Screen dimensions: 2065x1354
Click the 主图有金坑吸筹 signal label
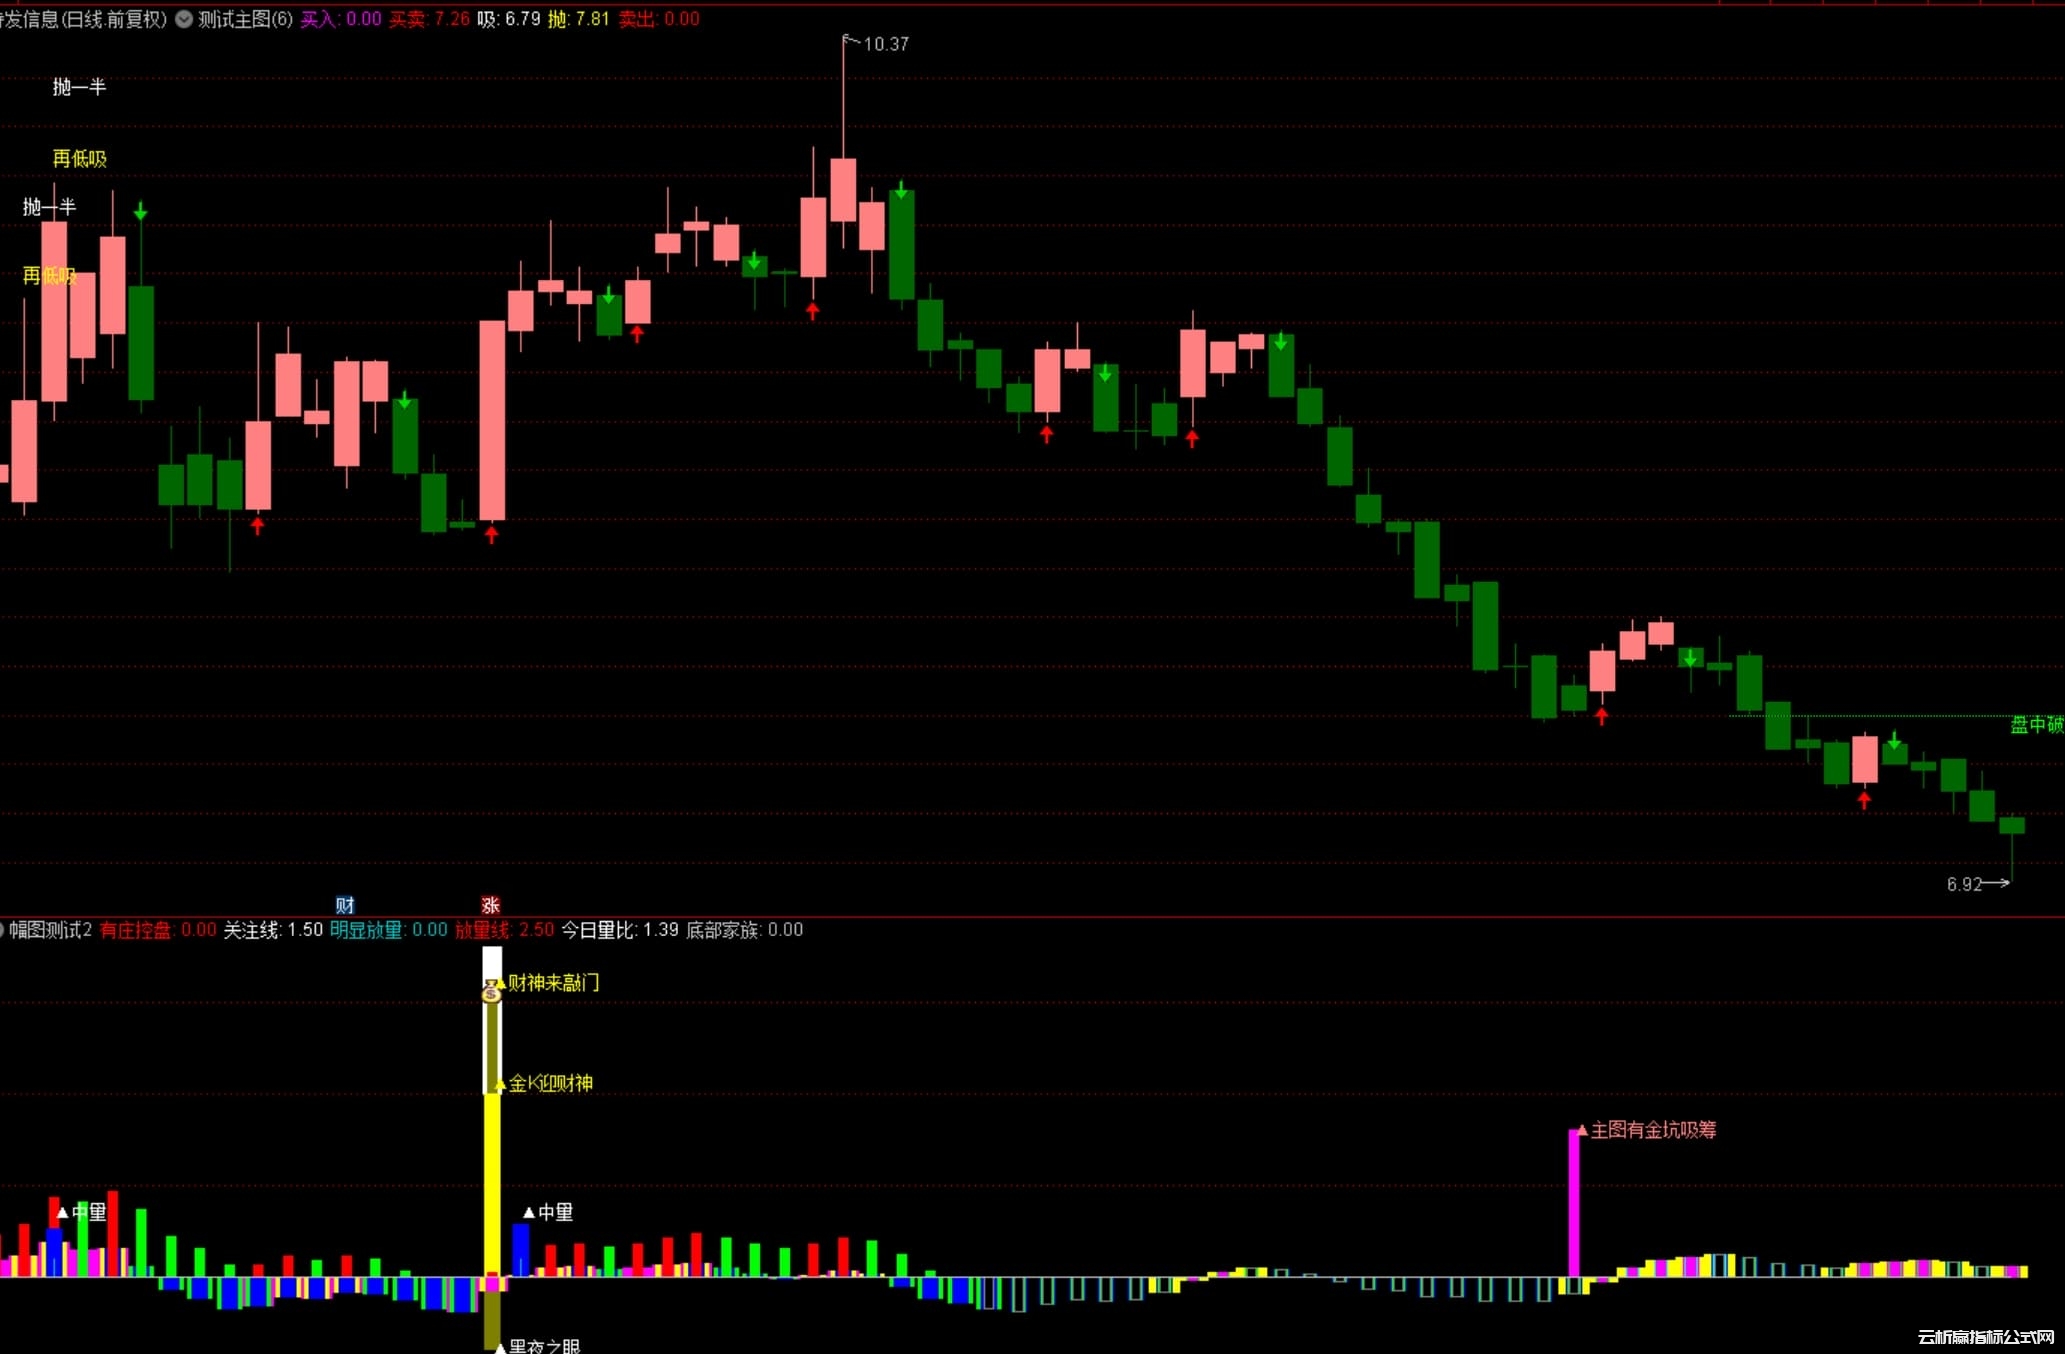coord(1653,1130)
